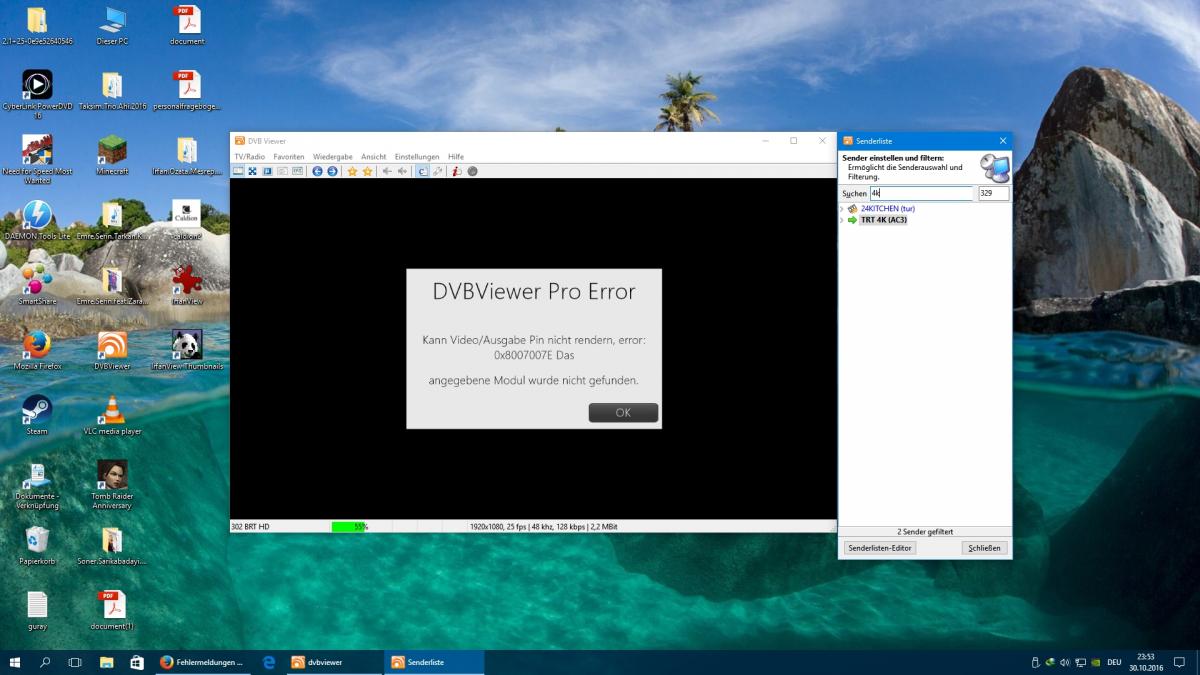
Task: Launch Mozilla Firefox desktop shortcut
Action: click(x=37, y=351)
